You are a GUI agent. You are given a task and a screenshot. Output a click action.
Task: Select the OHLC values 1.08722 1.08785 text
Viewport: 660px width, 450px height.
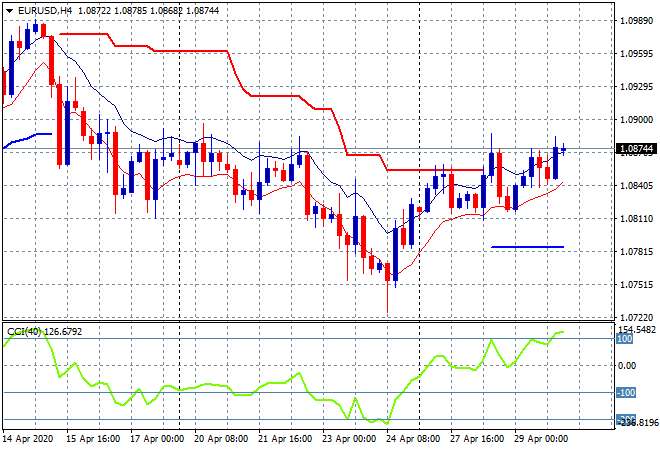pos(112,11)
